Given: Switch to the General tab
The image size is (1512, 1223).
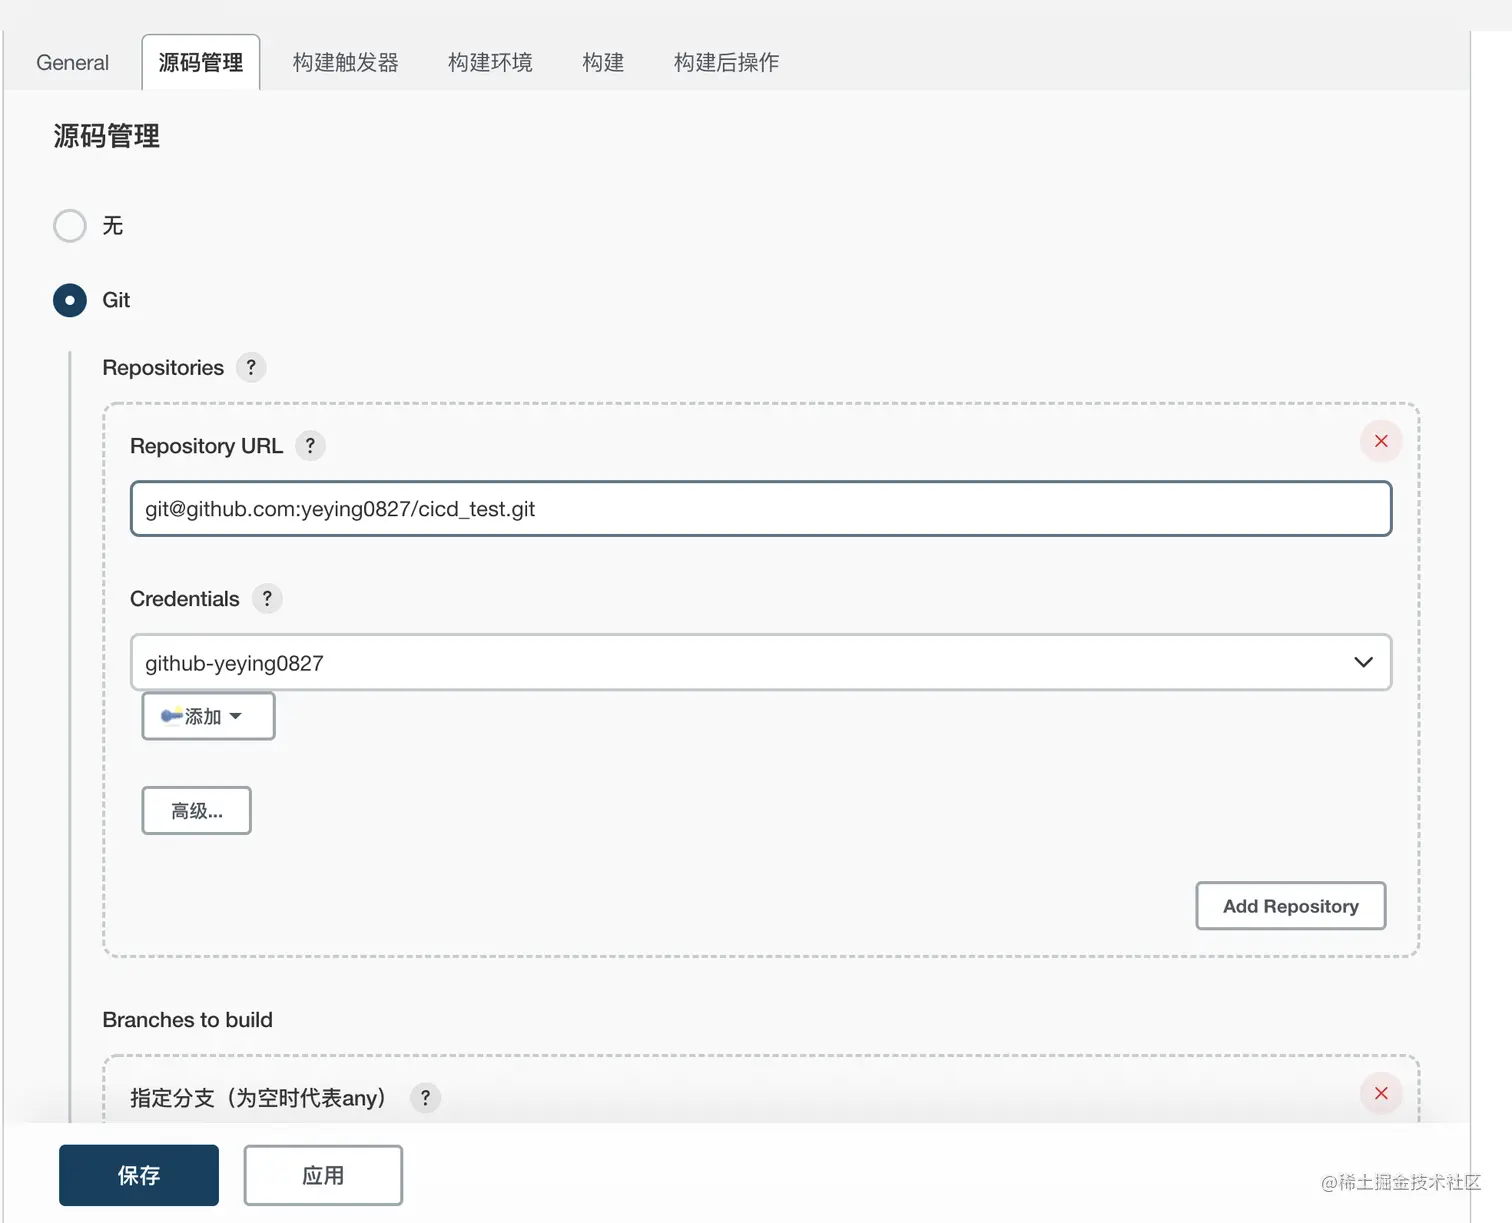Looking at the screenshot, I should click(71, 62).
